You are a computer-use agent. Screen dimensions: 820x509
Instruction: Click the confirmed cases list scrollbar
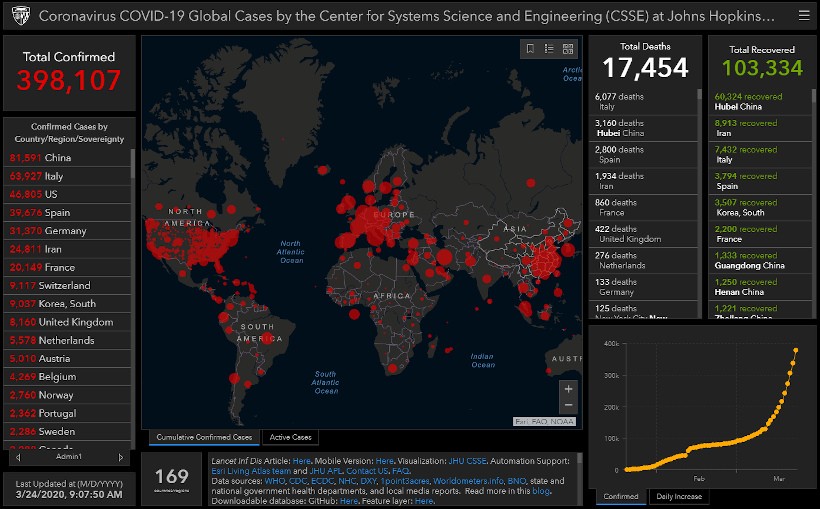point(132,163)
